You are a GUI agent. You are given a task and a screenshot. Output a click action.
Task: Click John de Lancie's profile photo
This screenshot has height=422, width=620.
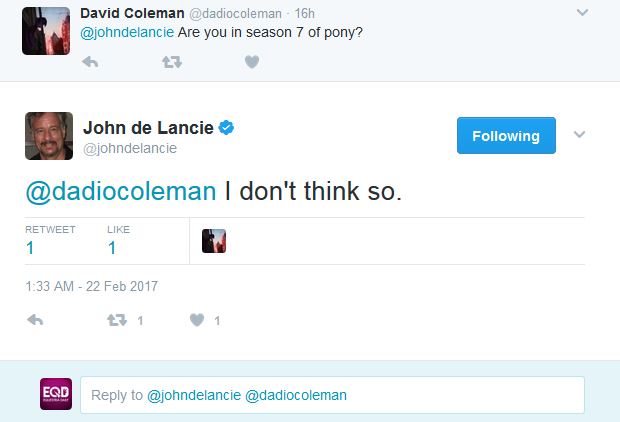49,136
